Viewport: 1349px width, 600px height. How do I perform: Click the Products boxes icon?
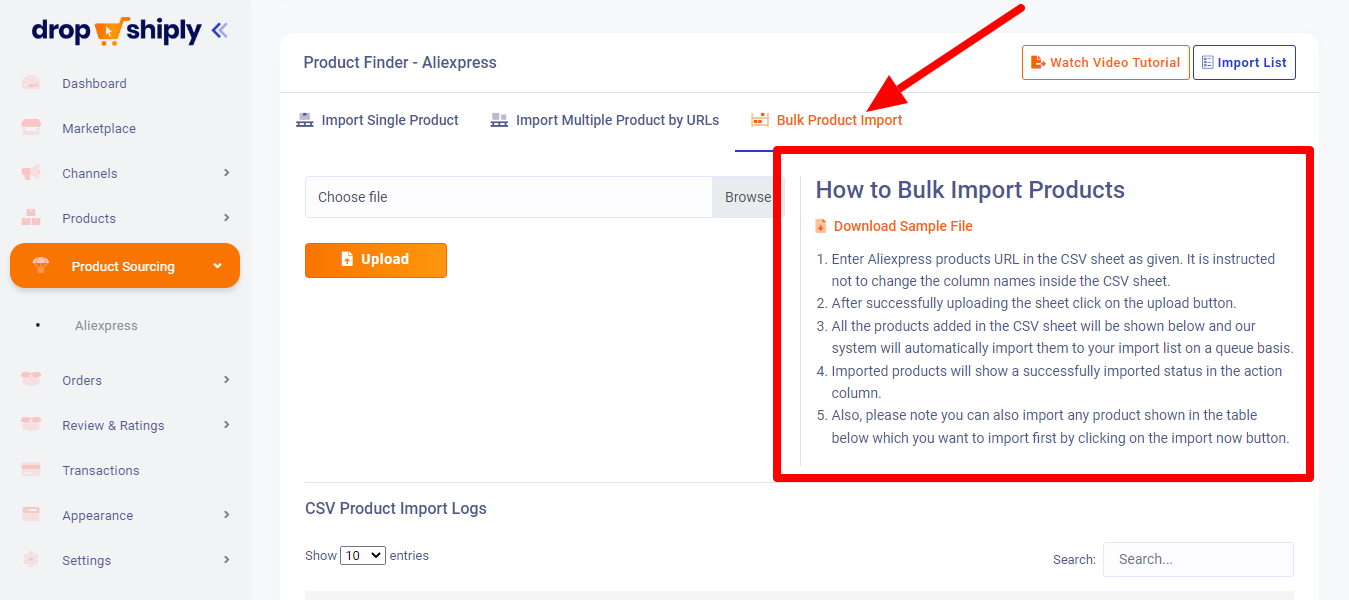(31, 218)
